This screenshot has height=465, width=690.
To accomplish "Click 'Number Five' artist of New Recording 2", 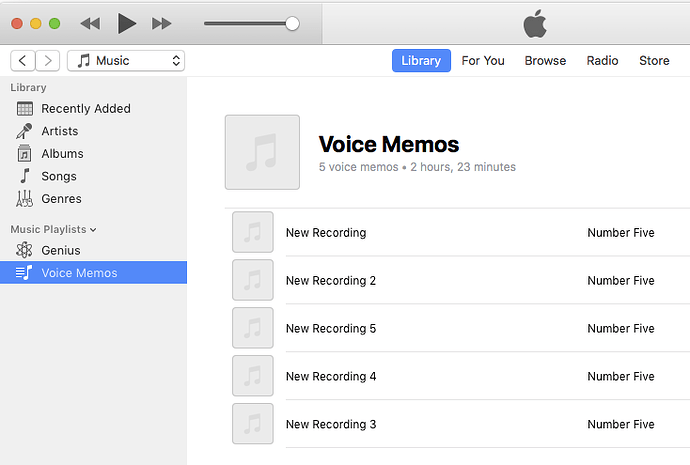I will click(x=621, y=280).
